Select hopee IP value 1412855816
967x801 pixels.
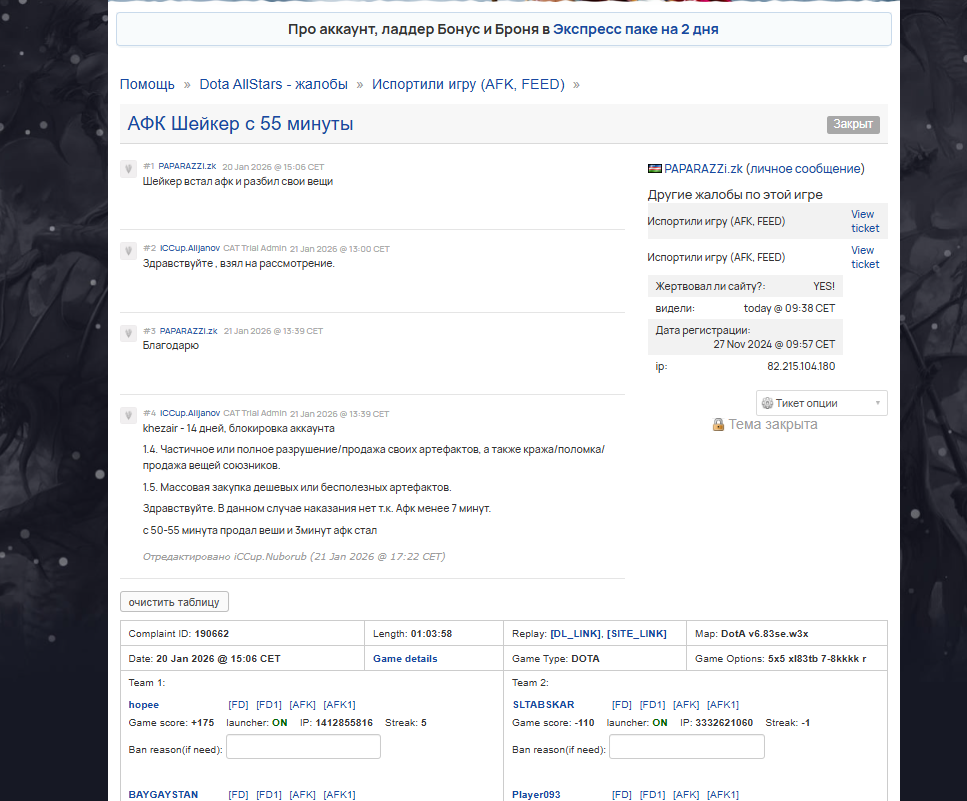344,723
